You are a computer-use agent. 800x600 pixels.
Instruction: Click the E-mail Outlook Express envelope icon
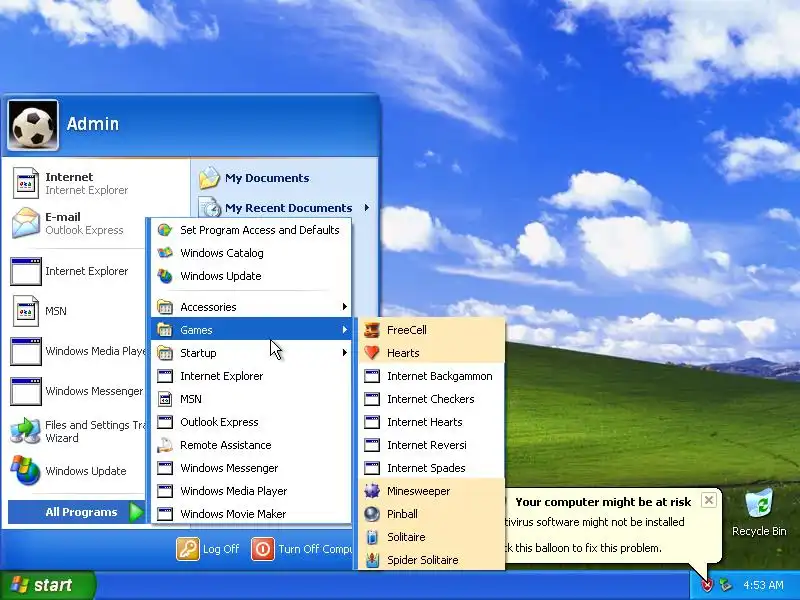click(x=26, y=223)
